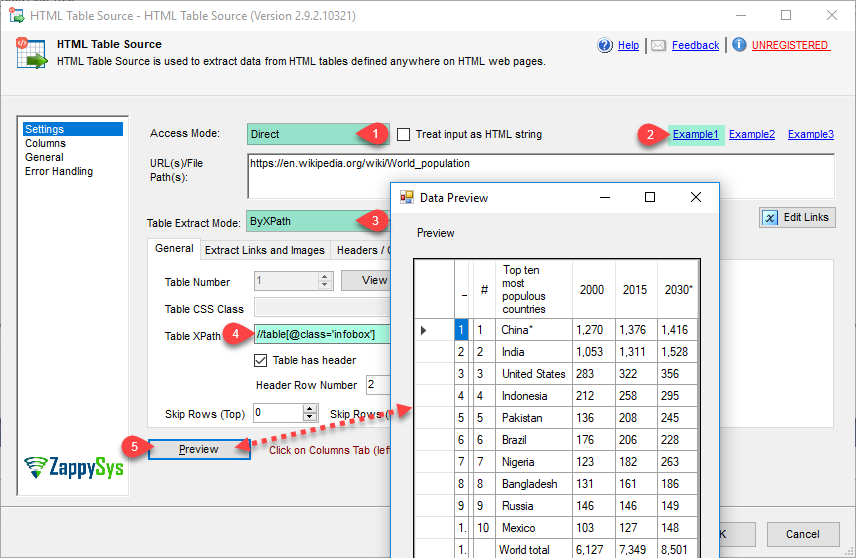The width and height of the screenshot is (856, 558).
Task: Click the Russia cell in preview
Action: click(534, 506)
